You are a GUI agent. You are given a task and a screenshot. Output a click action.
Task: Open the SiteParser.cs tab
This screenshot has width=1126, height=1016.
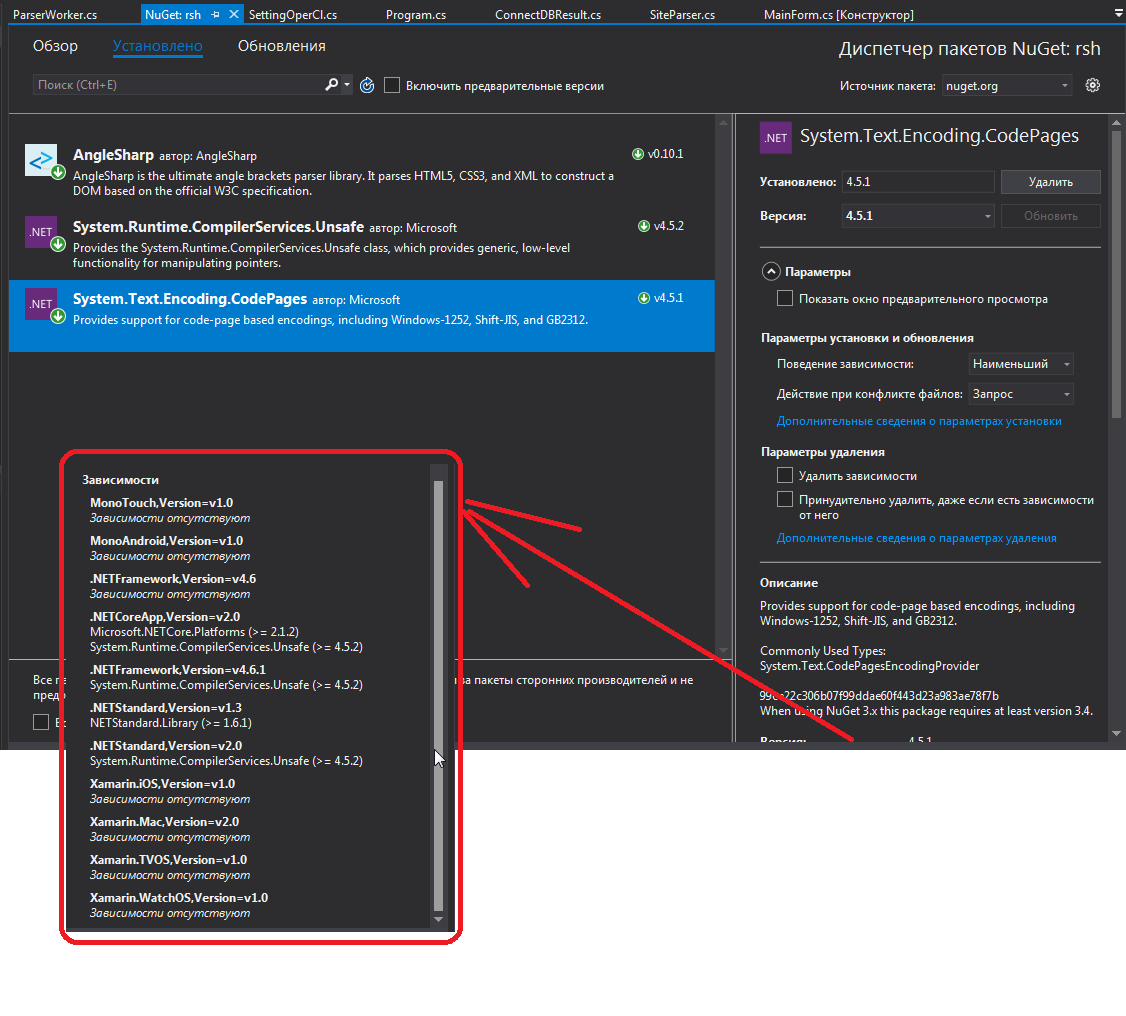[x=682, y=14]
